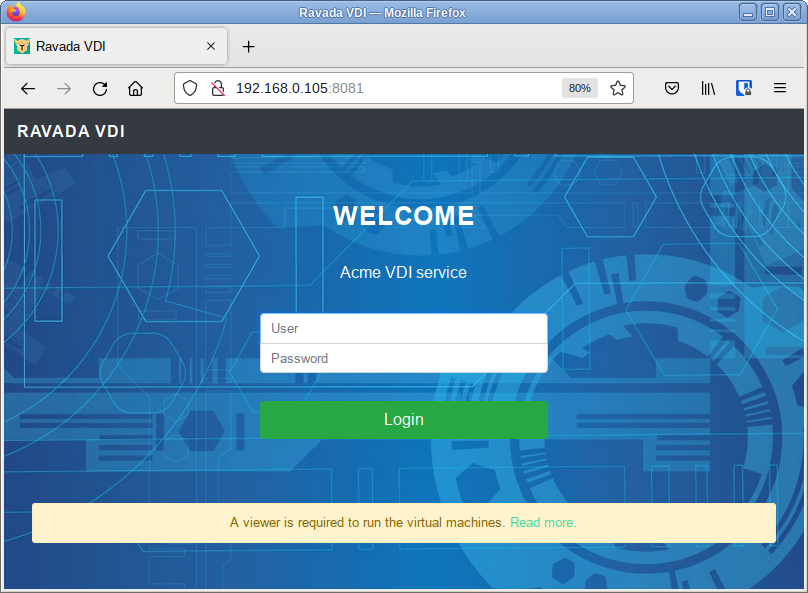Click the 'A viewer is required' notice text

point(367,522)
